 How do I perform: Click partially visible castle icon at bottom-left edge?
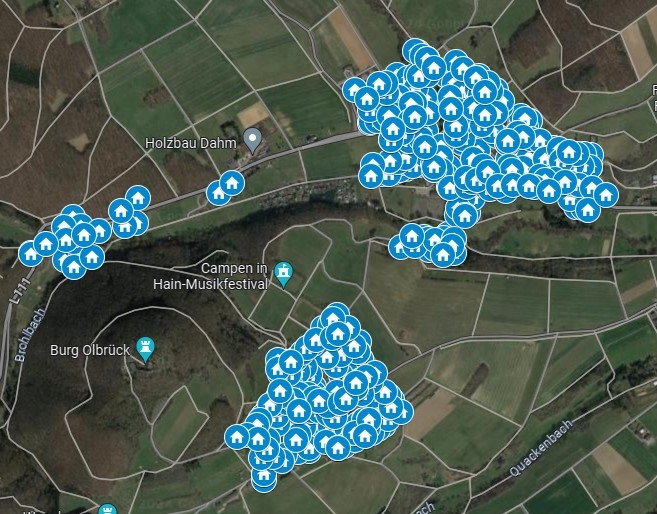pos(107,509)
